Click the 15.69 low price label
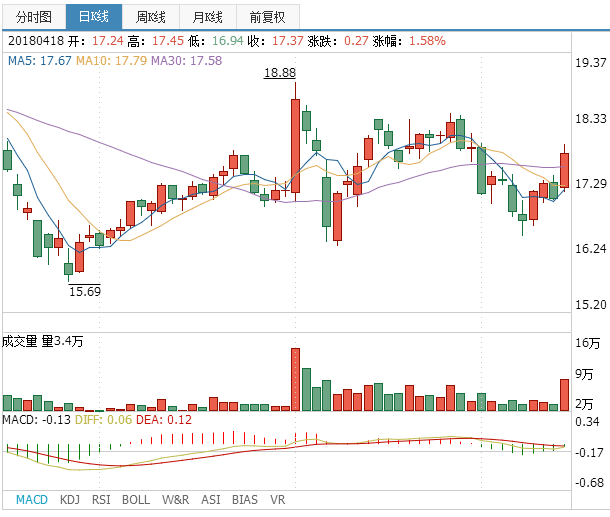This screenshot has width=610, height=517. pyautogui.click(x=85, y=291)
